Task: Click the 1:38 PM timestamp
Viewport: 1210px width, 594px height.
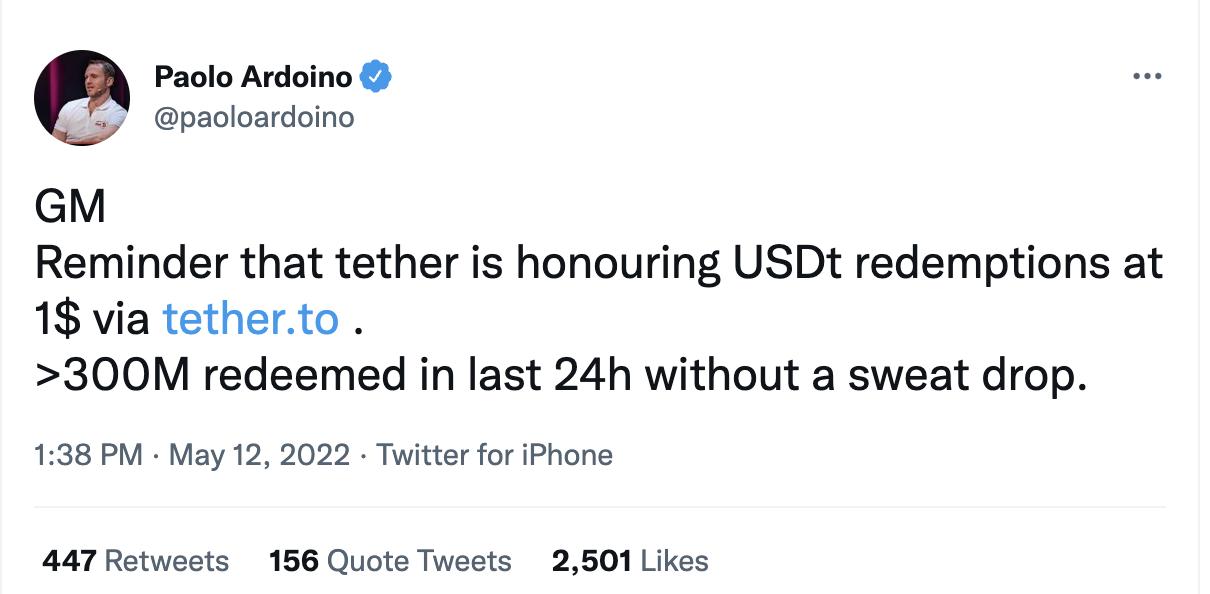Action: click(88, 456)
